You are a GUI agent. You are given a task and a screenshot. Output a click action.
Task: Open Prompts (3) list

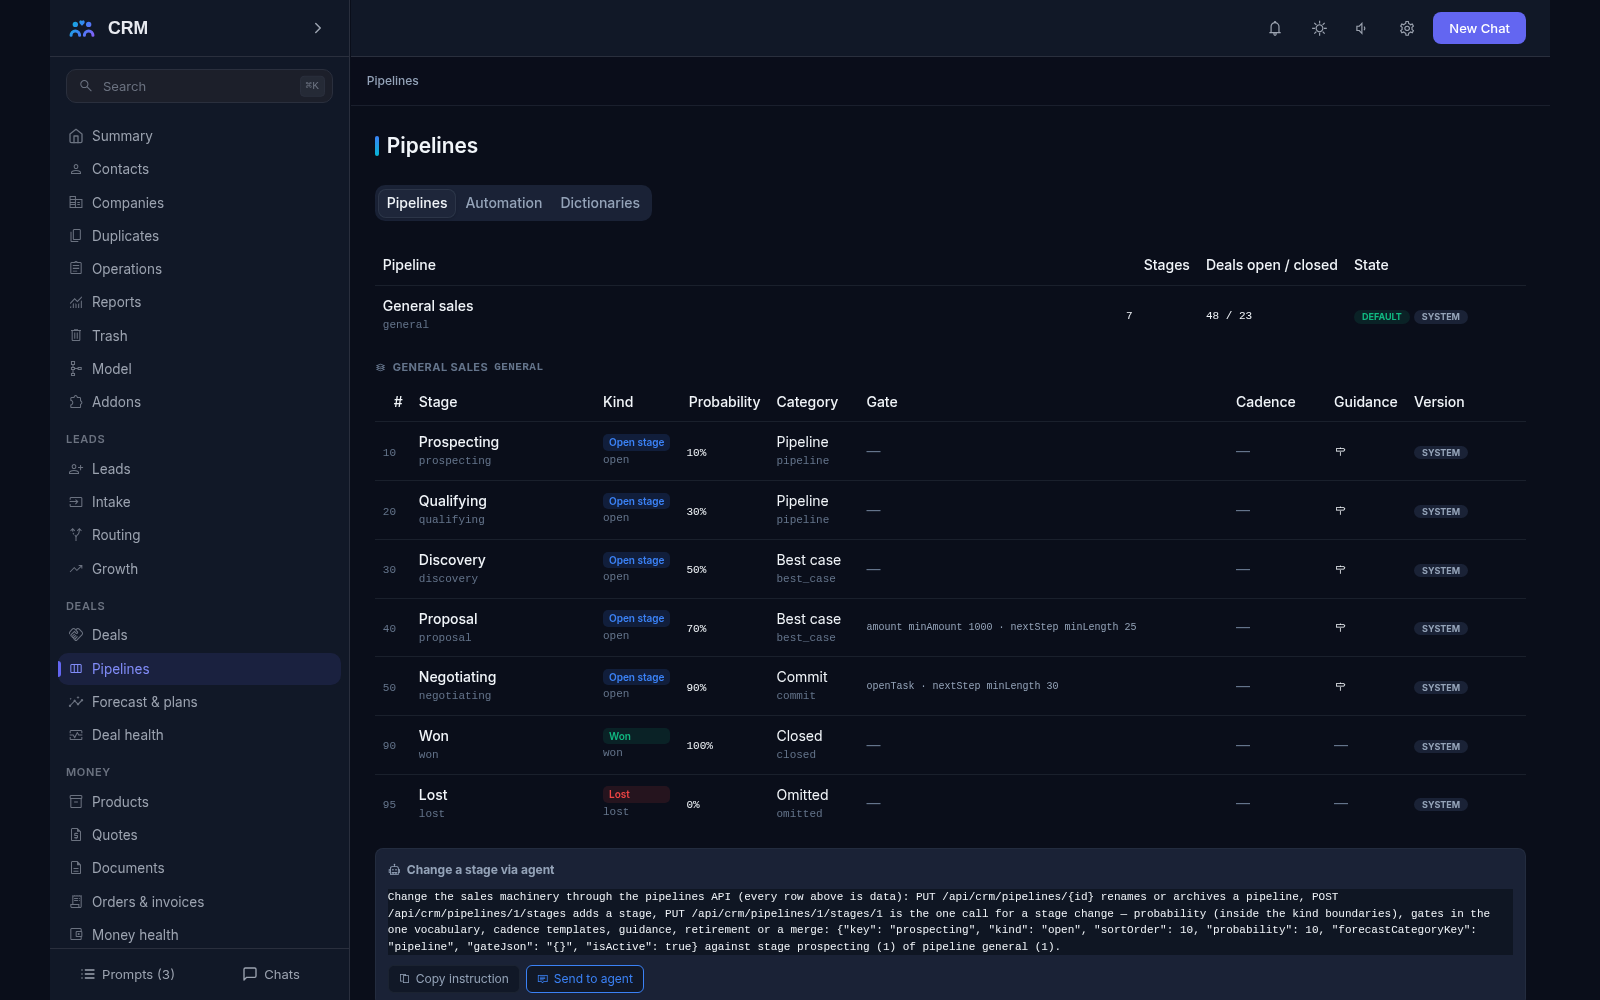click(x=127, y=974)
